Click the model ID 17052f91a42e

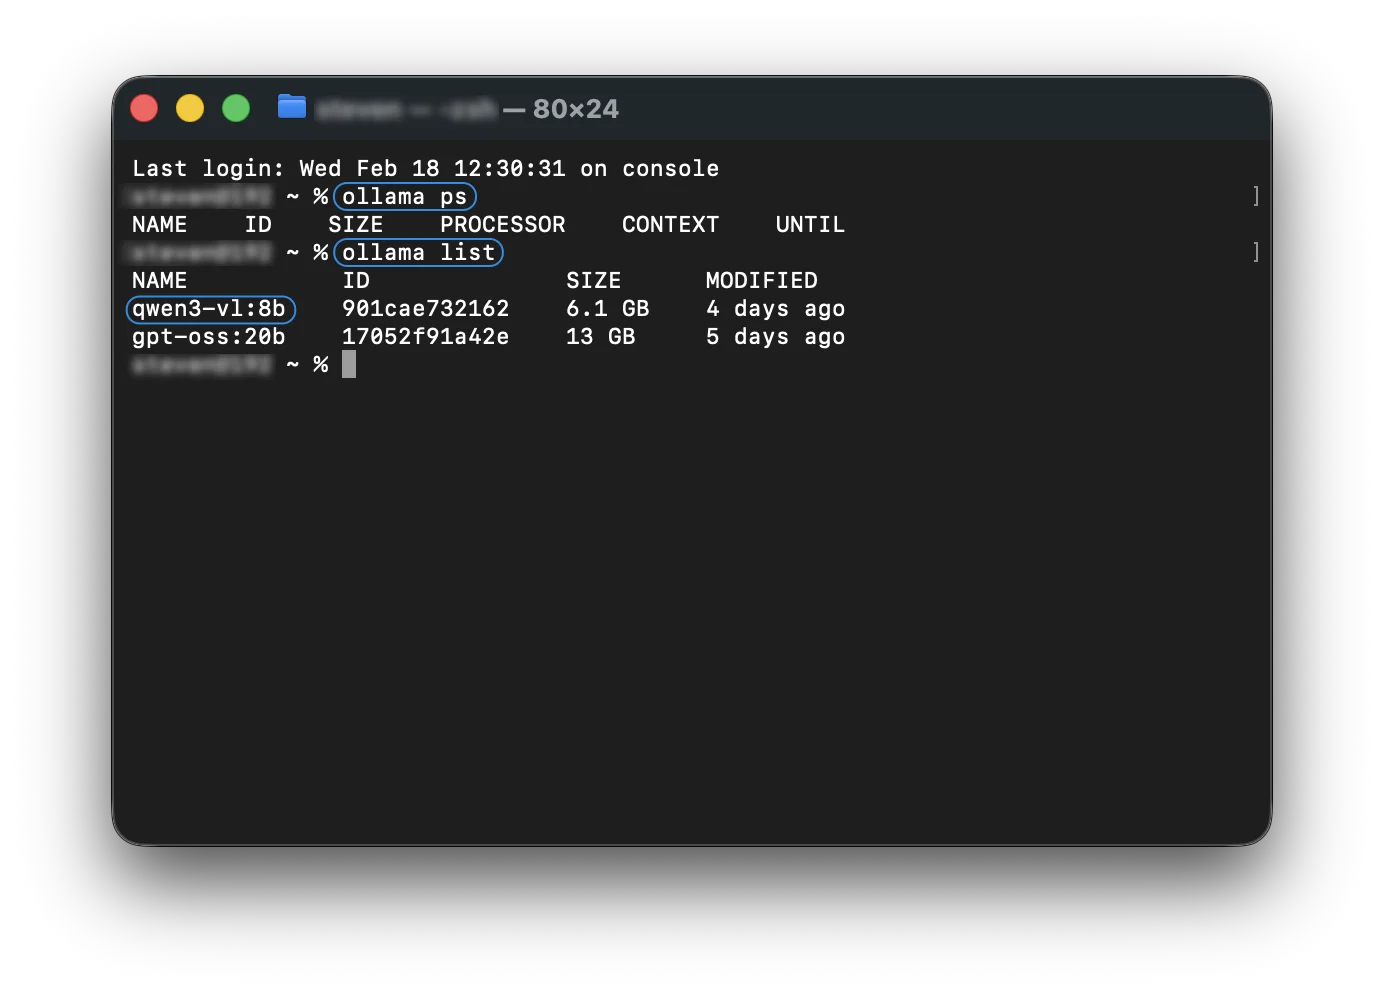pyautogui.click(x=425, y=337)
